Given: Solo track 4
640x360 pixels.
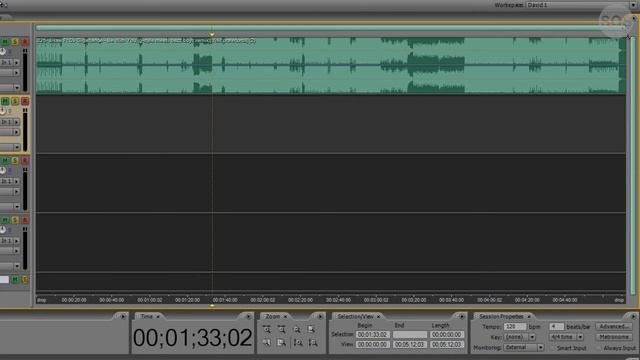Looking at the screenshot, I should 15,220.
